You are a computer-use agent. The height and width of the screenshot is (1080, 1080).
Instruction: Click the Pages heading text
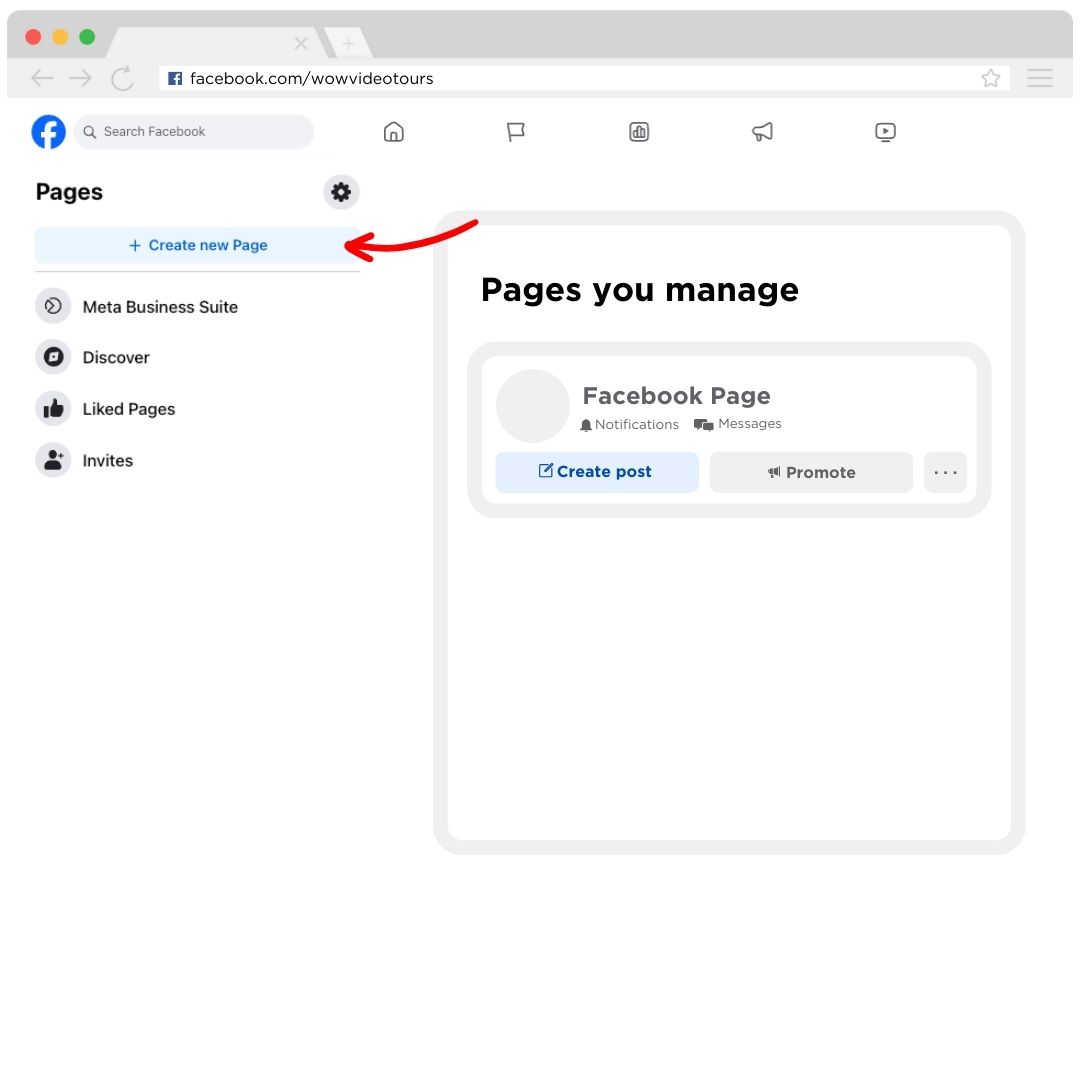tap(69, 192)
